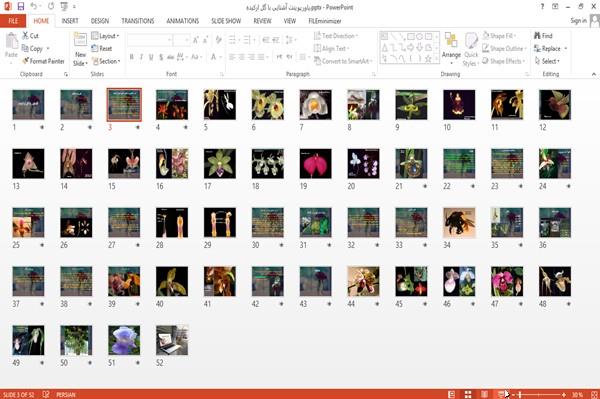Select slide 19 thumbnail with pink flower

(315, 163)
